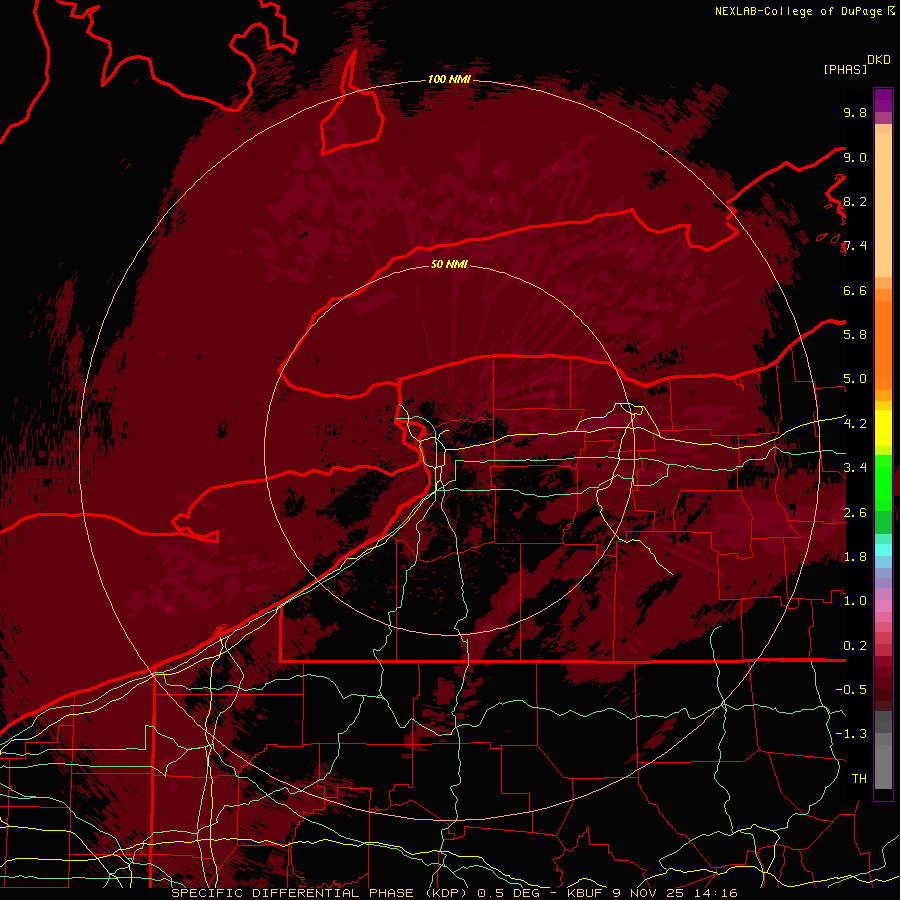
Task: Select the 6.6 value on the color scale
Action: [855, 290]
